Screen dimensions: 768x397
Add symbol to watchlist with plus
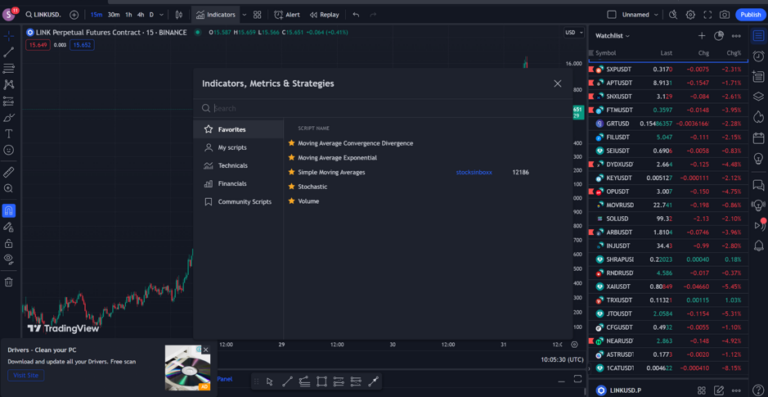(x=701, y=36)
